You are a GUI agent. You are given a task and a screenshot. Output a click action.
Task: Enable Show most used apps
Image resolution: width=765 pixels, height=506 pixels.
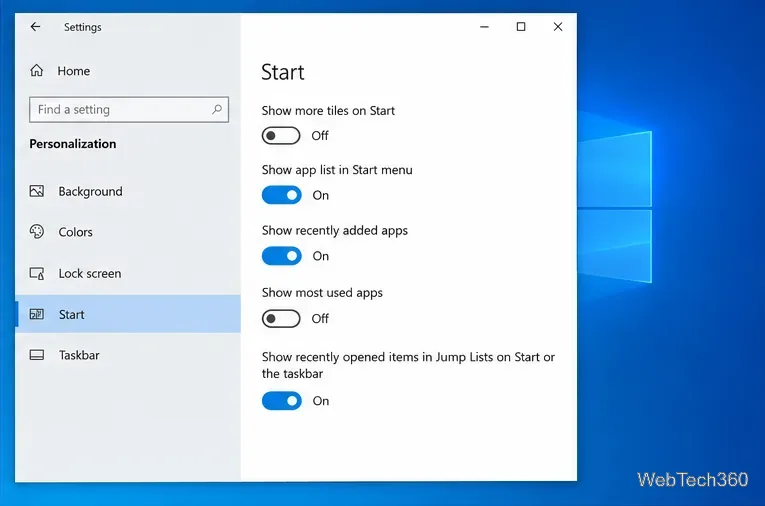click(x=281, y=319)
